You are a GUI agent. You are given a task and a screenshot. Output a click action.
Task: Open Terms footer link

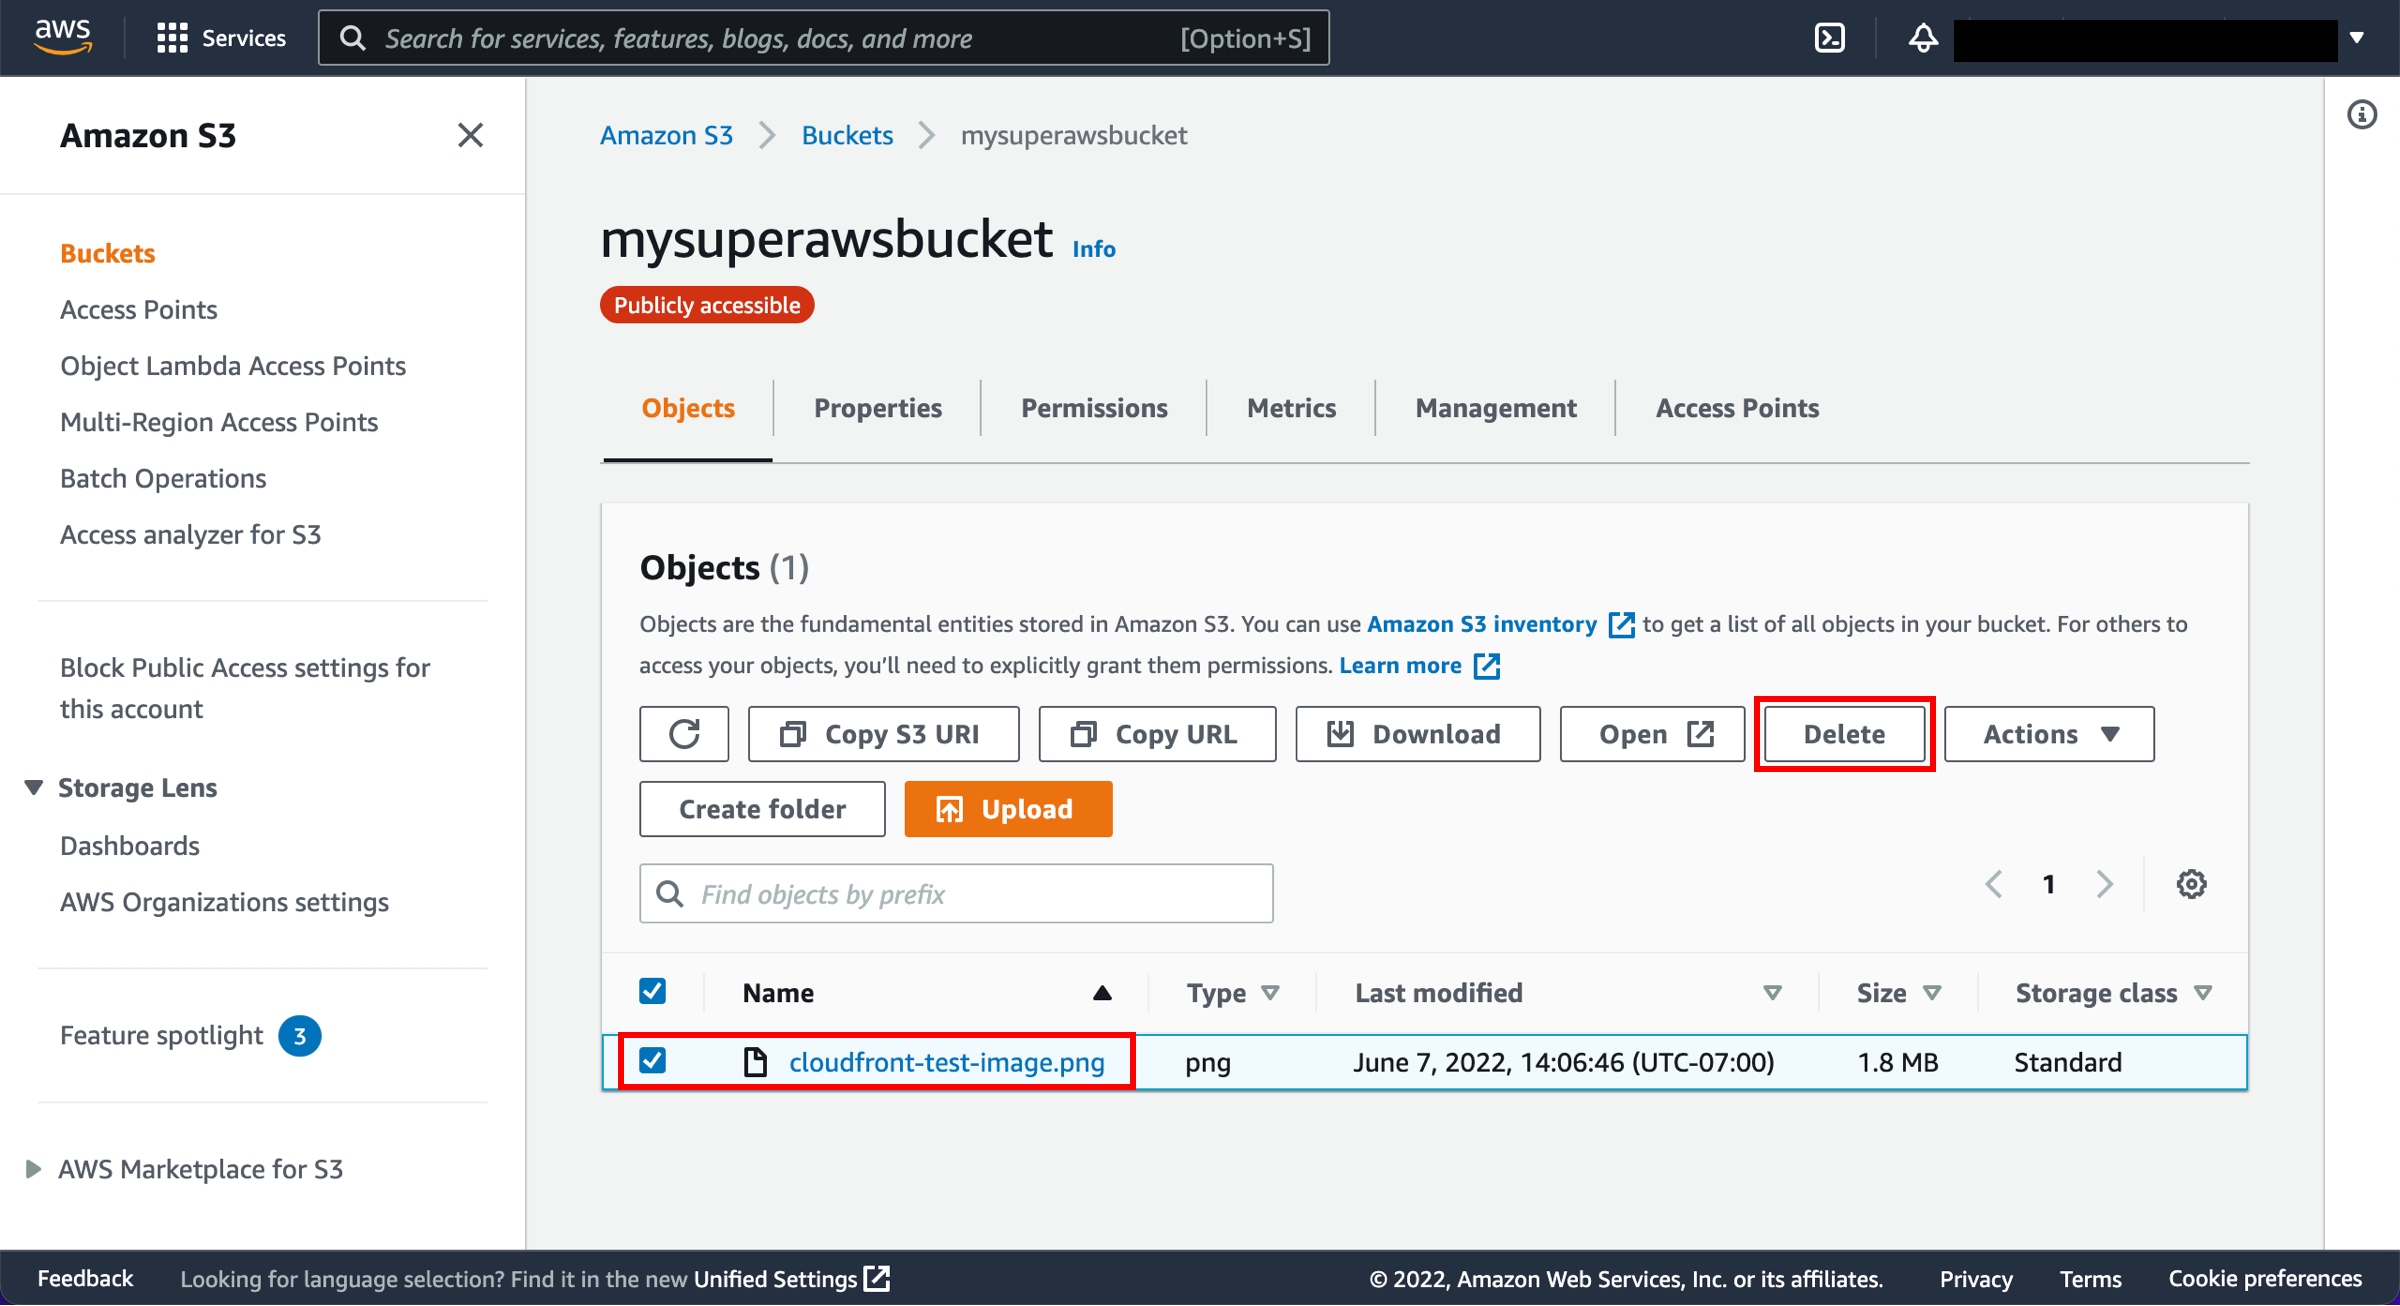pyautogui.click(x=2090, y=1279)
